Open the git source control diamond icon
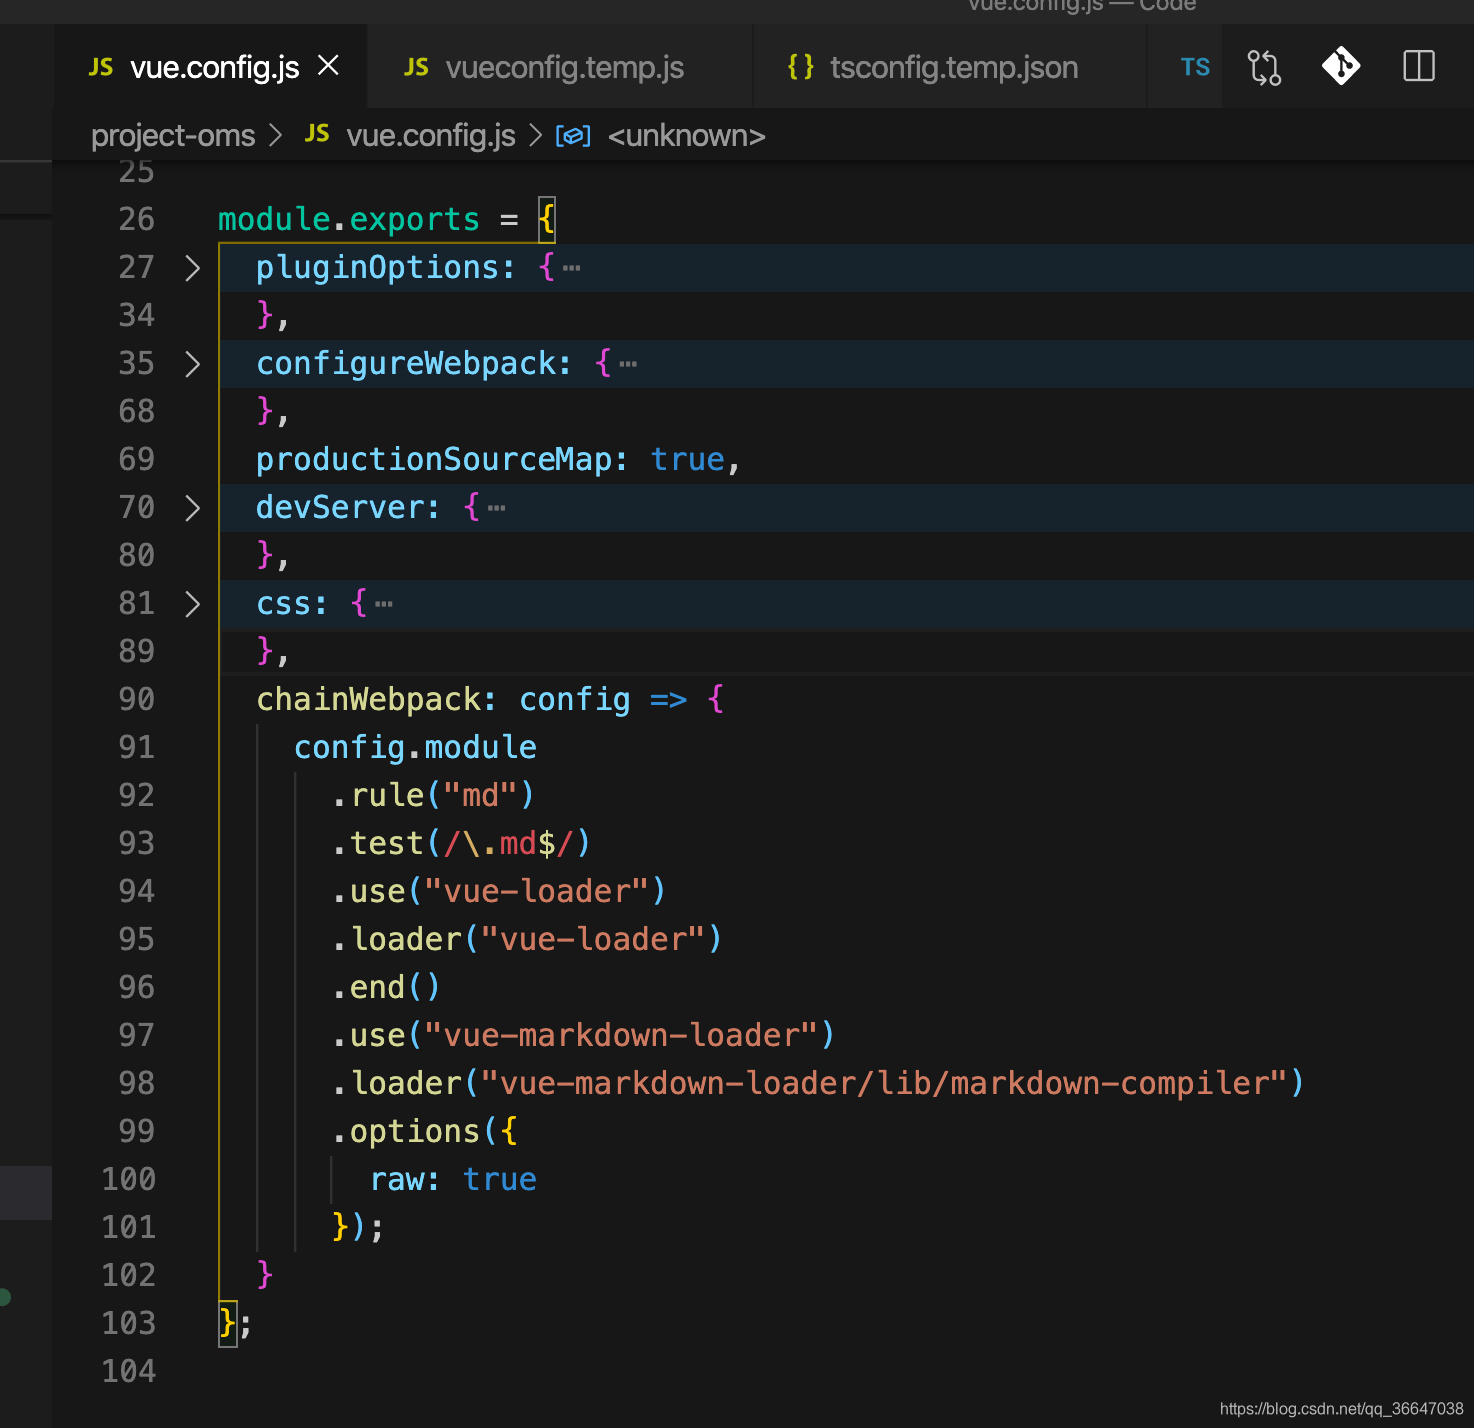 pyautogui.click(x=1341, y=67)
